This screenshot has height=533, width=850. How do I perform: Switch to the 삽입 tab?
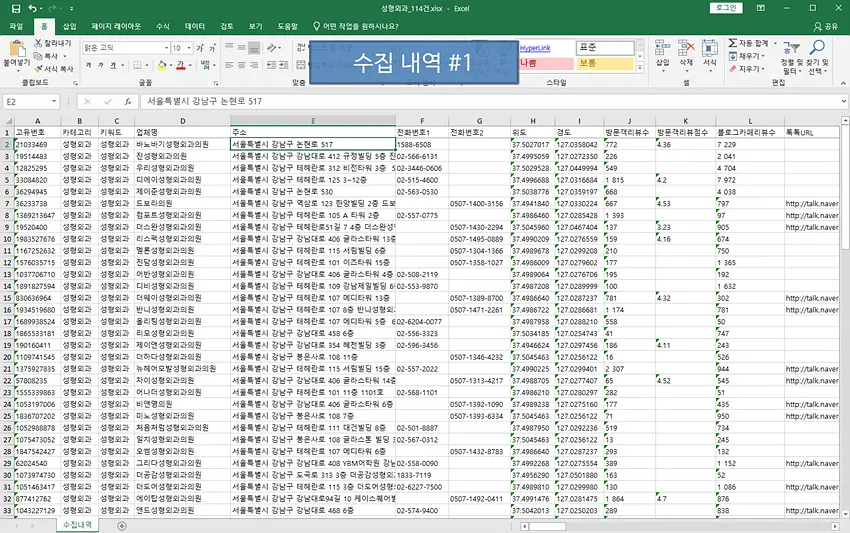(69, 26)
